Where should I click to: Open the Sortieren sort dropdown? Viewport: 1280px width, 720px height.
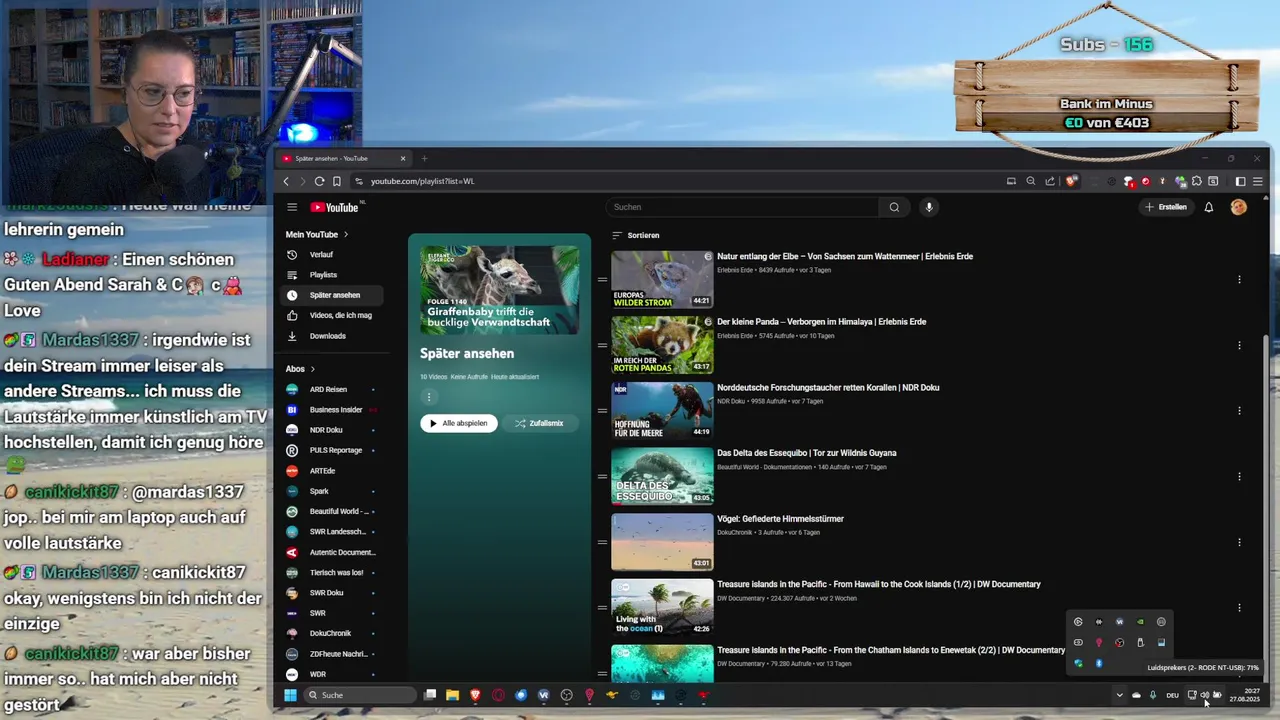(x=635, y=235)
